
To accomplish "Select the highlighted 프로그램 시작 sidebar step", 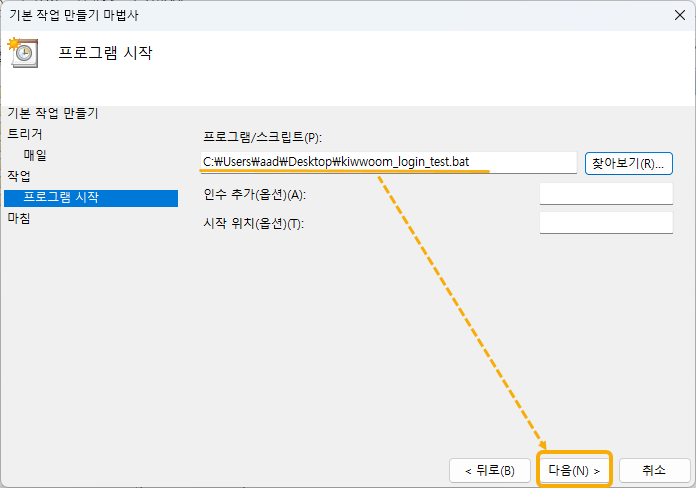I will (61, 198).
